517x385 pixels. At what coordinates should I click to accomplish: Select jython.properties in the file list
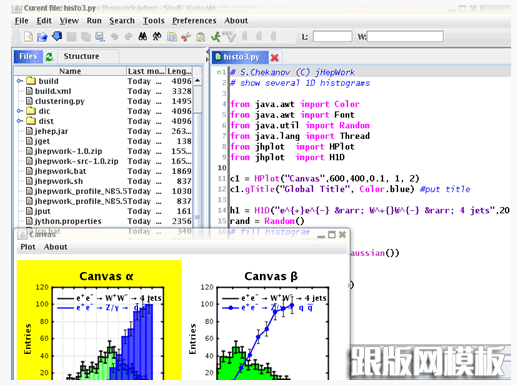68,221
